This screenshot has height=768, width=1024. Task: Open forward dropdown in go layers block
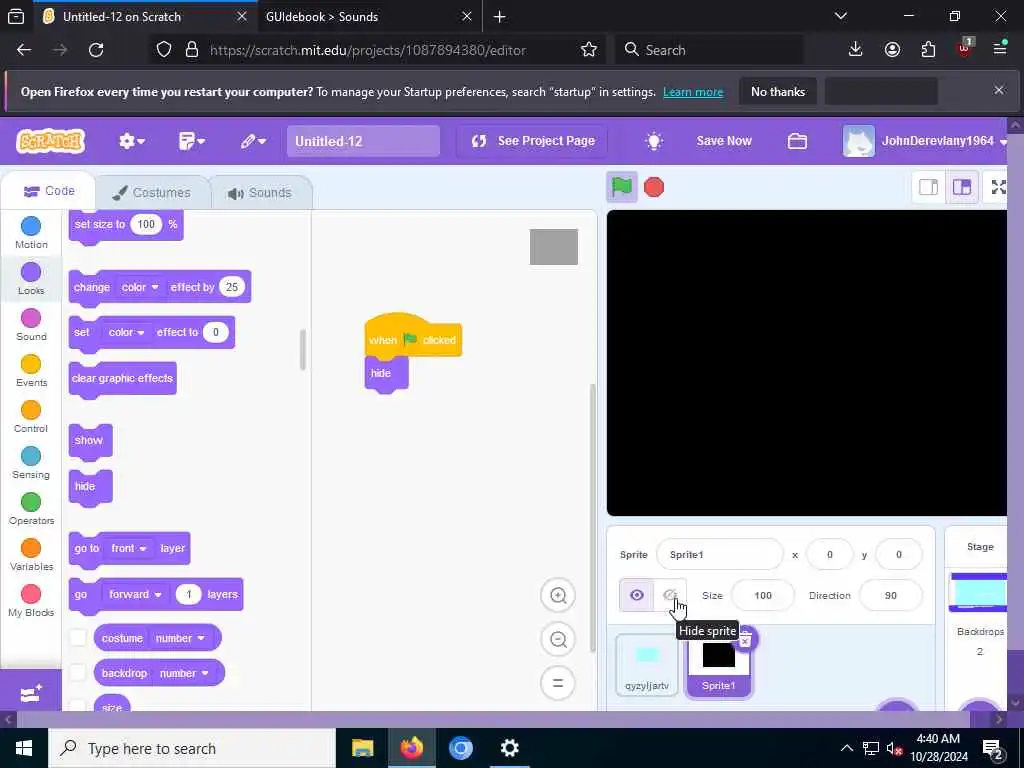coord(135,594)
